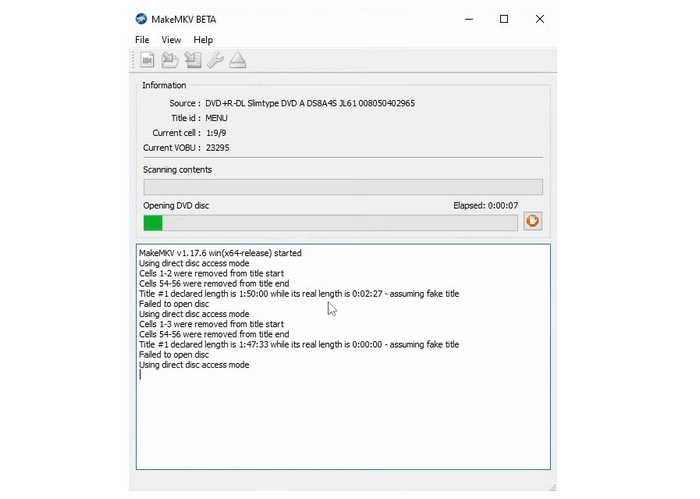700x499 pixels.
Task: Click the Current VOBU value 23295
Action: (x=217, y=147)
